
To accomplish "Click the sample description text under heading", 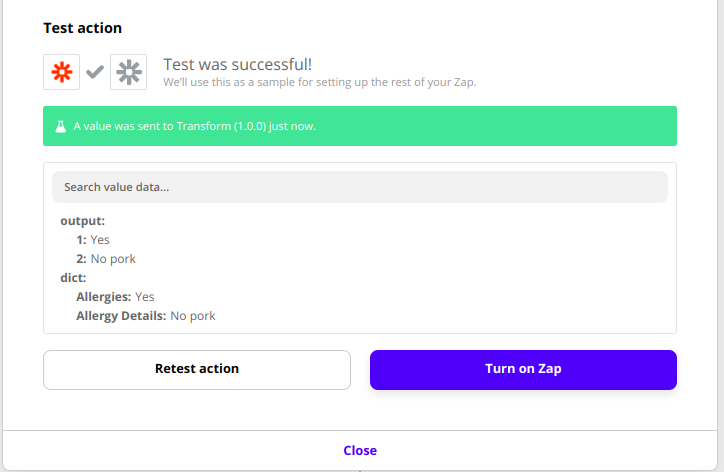I will tap(320, 82).
